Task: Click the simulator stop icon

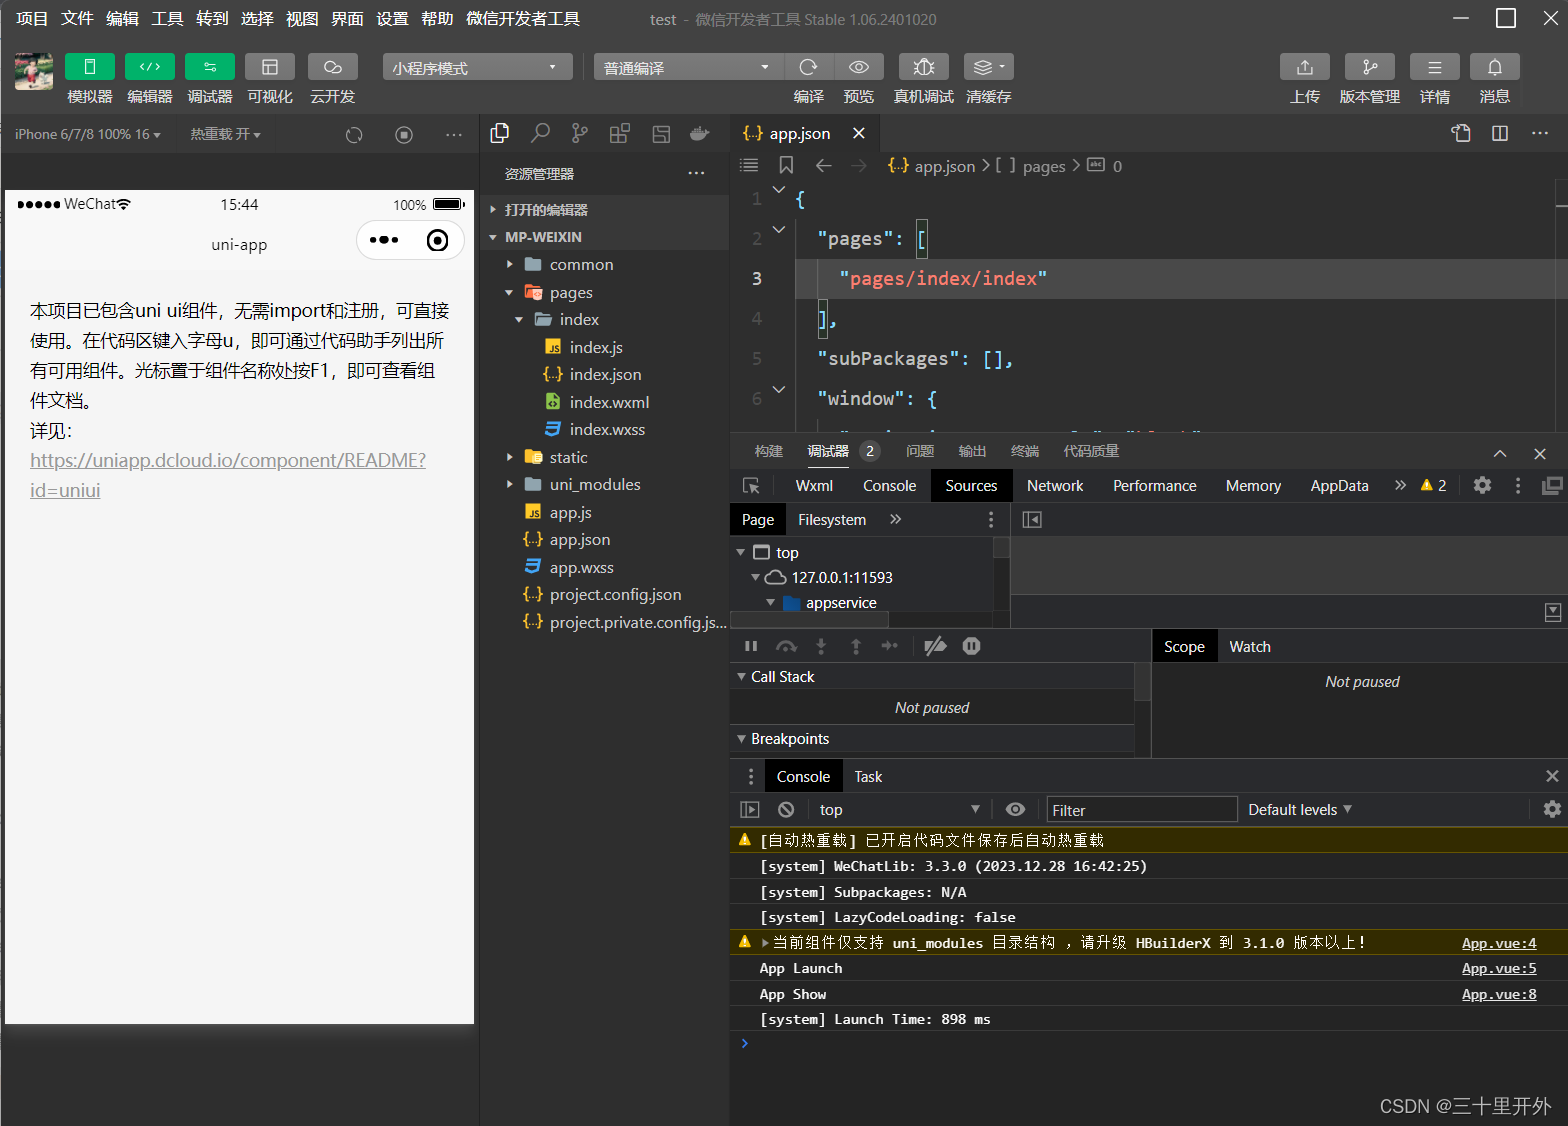Action: [x=404, y=134]
